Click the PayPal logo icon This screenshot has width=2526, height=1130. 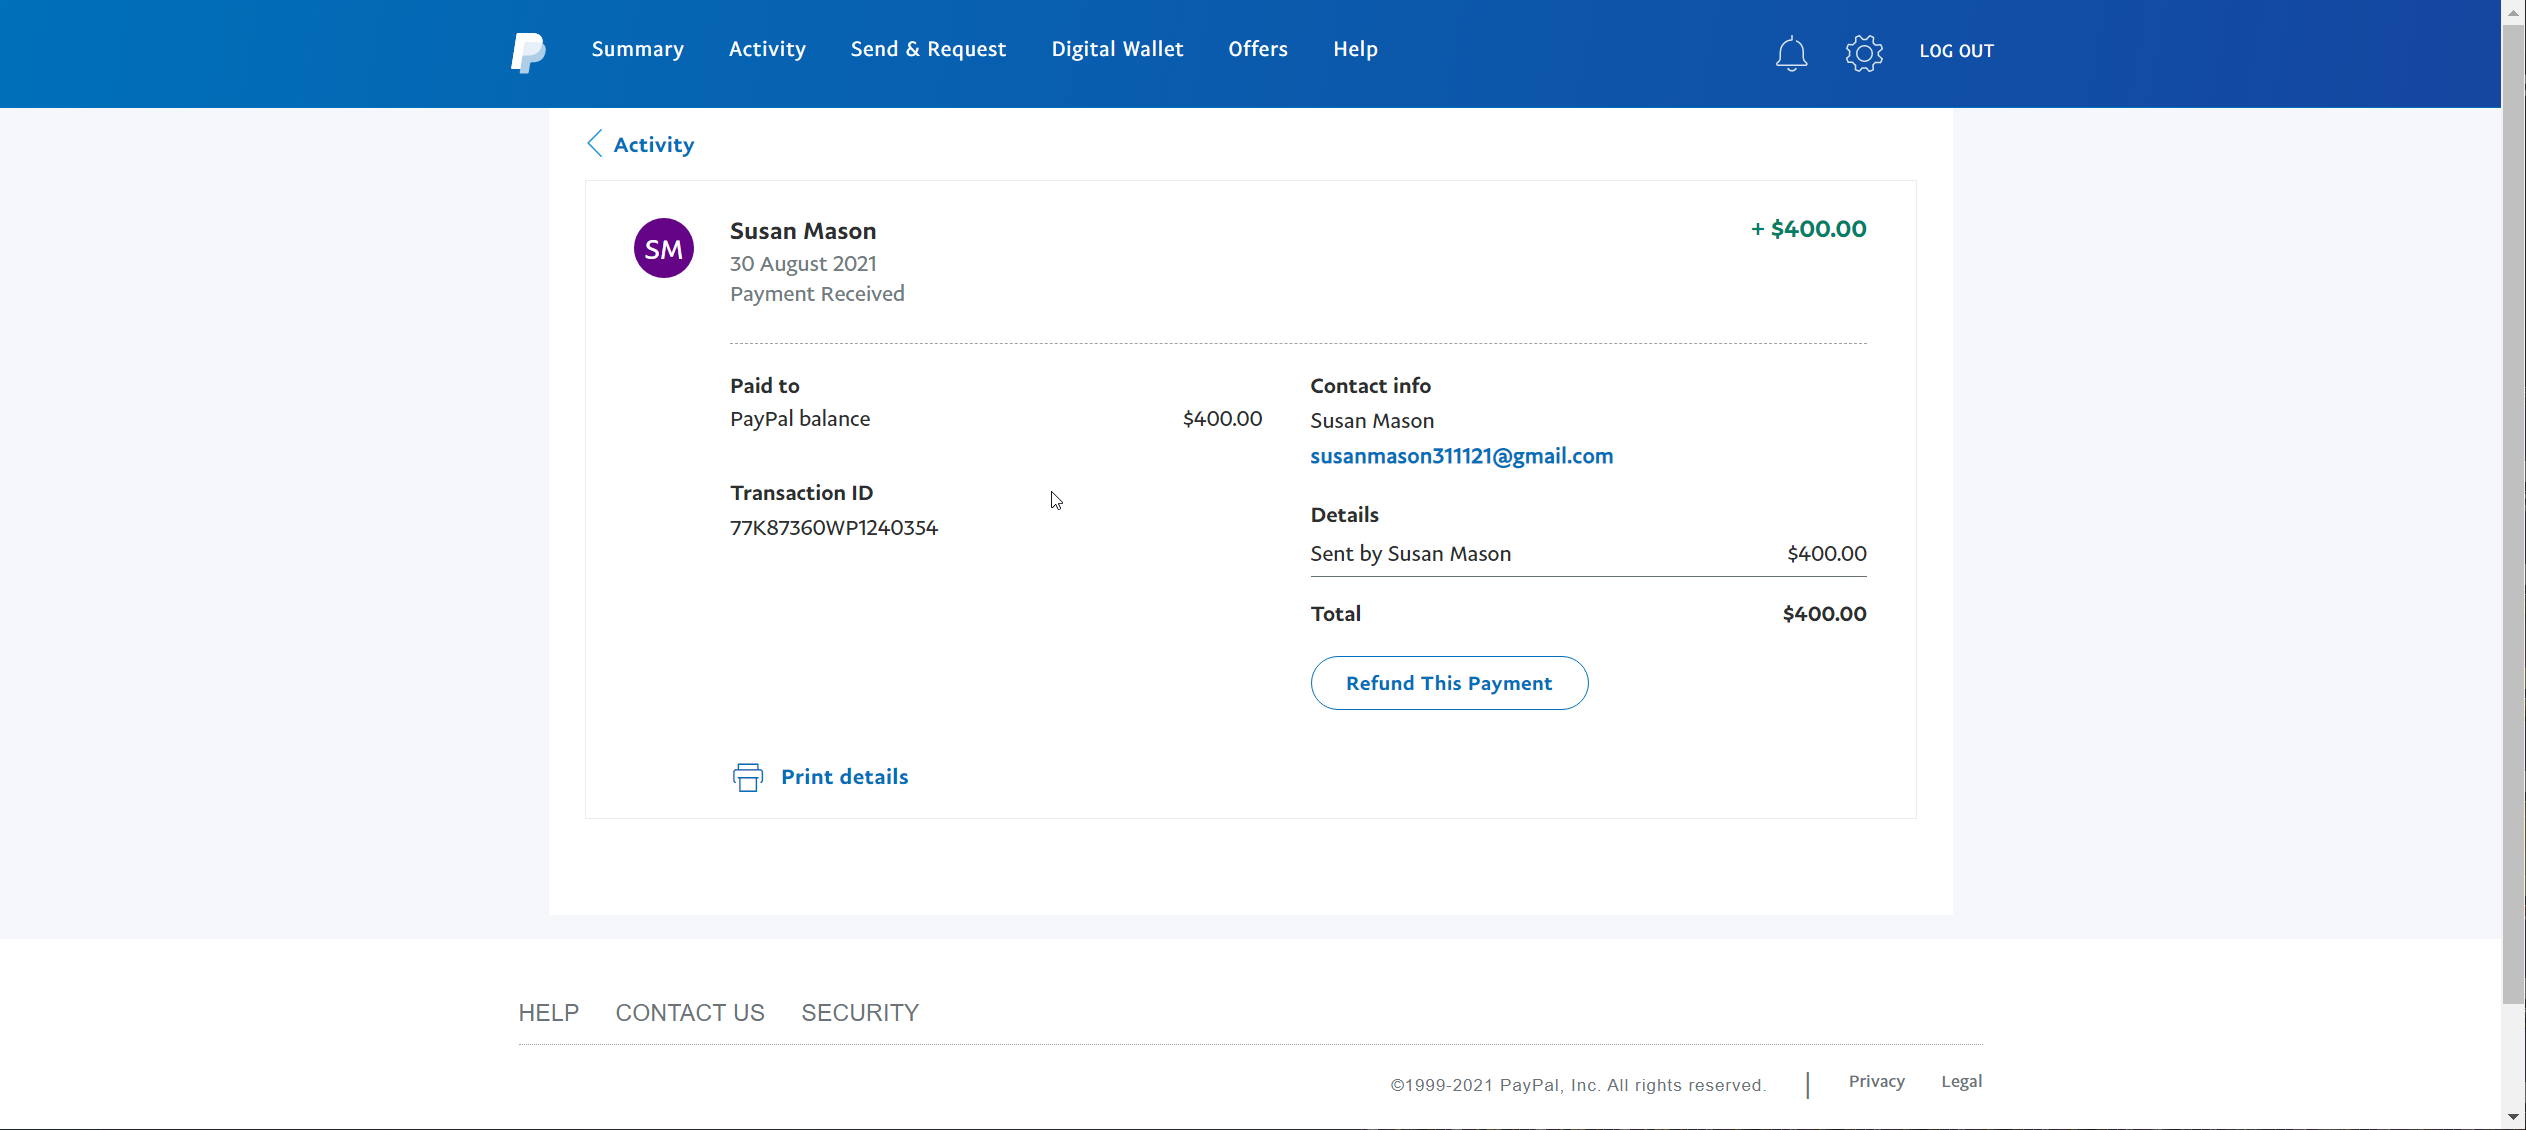(x=527, y=51)
